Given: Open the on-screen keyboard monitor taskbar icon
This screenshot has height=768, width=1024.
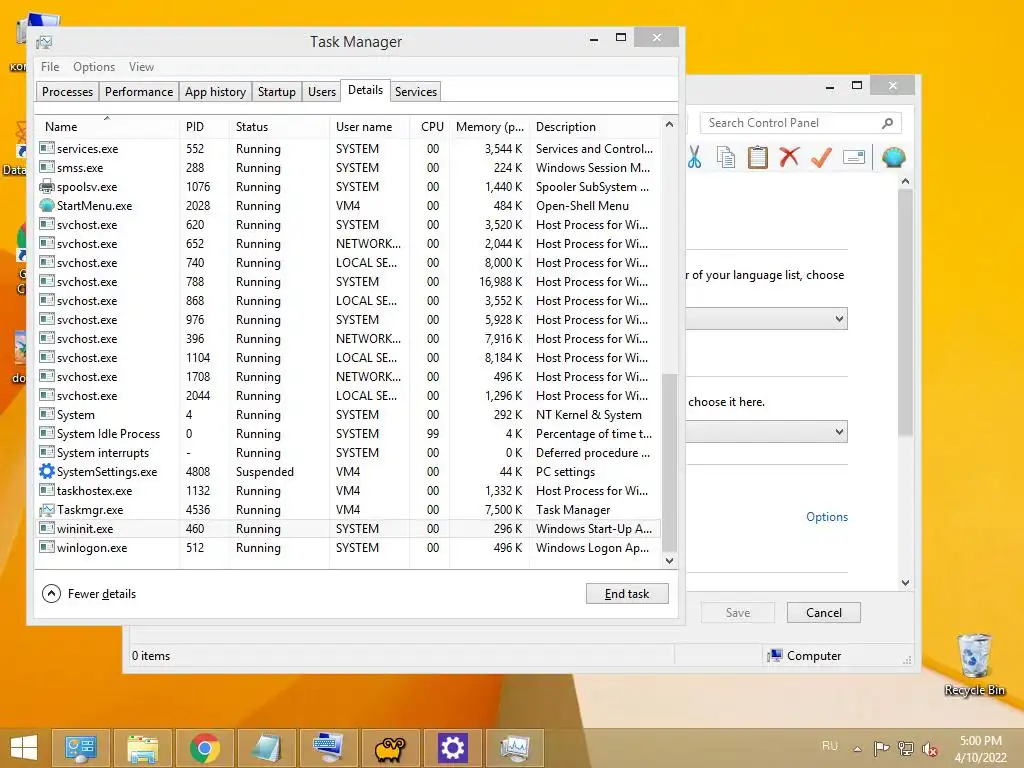Looking at the screenshot, I should 328,748.
